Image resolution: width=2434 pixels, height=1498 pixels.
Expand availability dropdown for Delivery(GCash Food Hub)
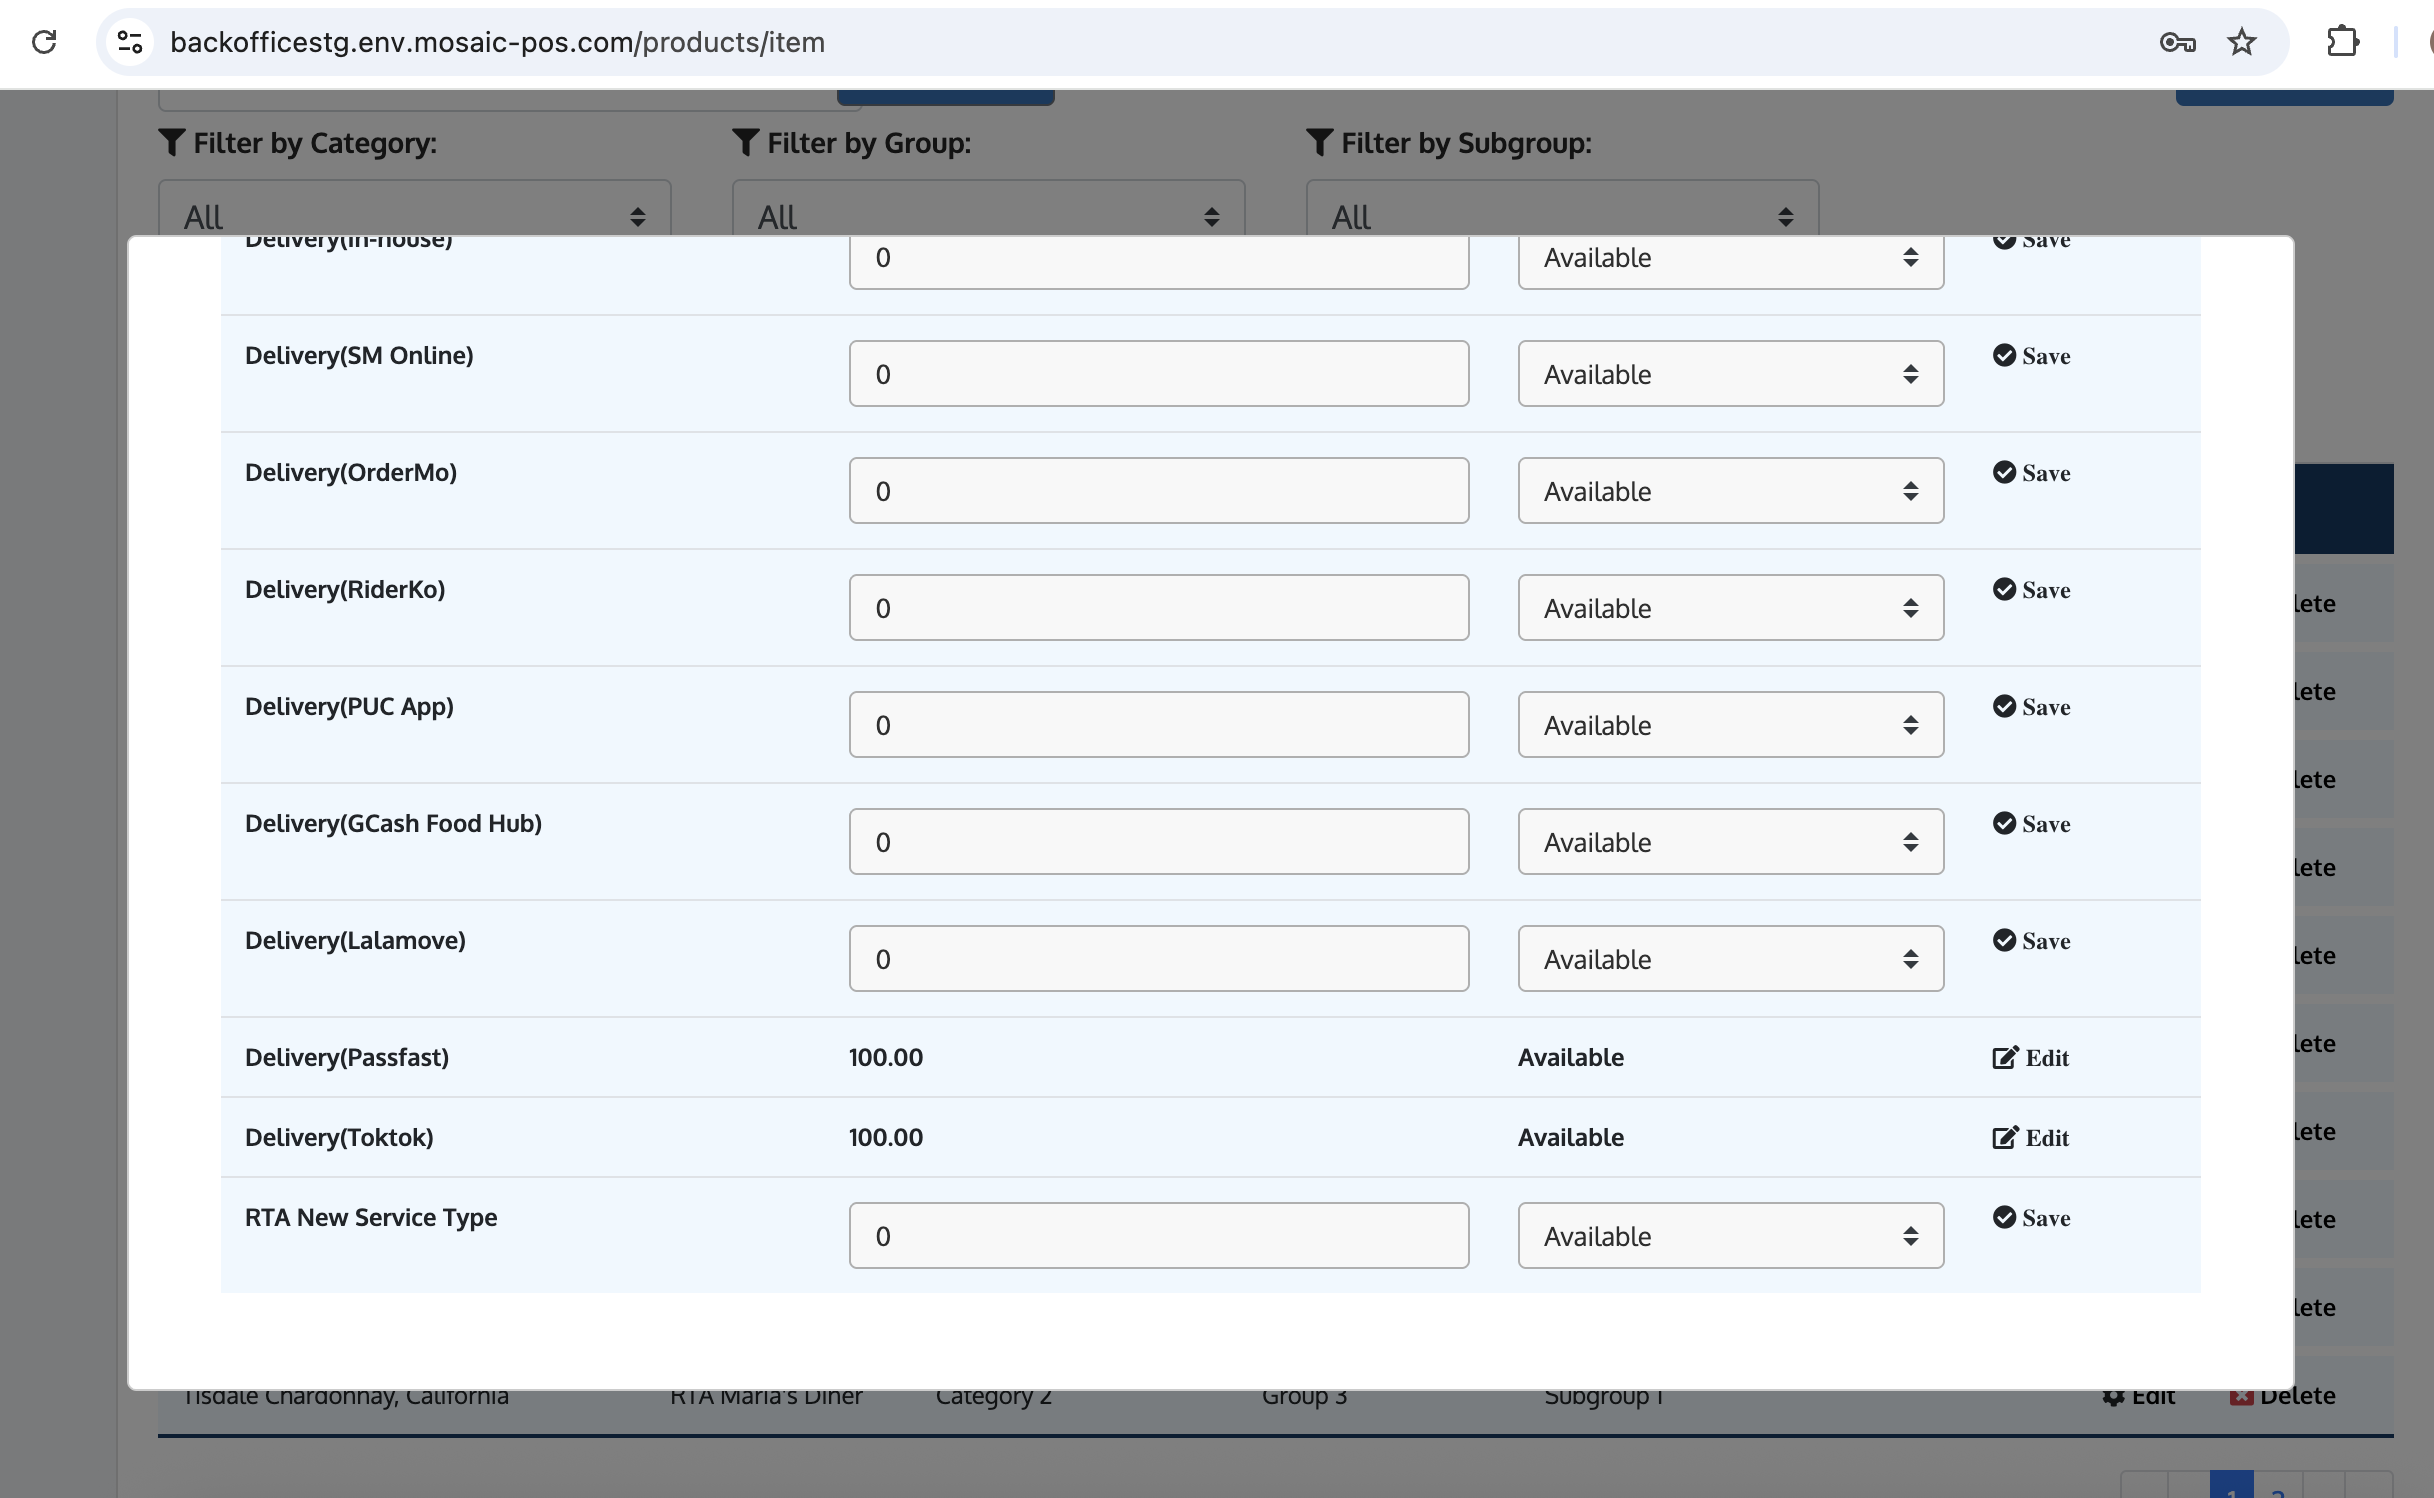1730,842
